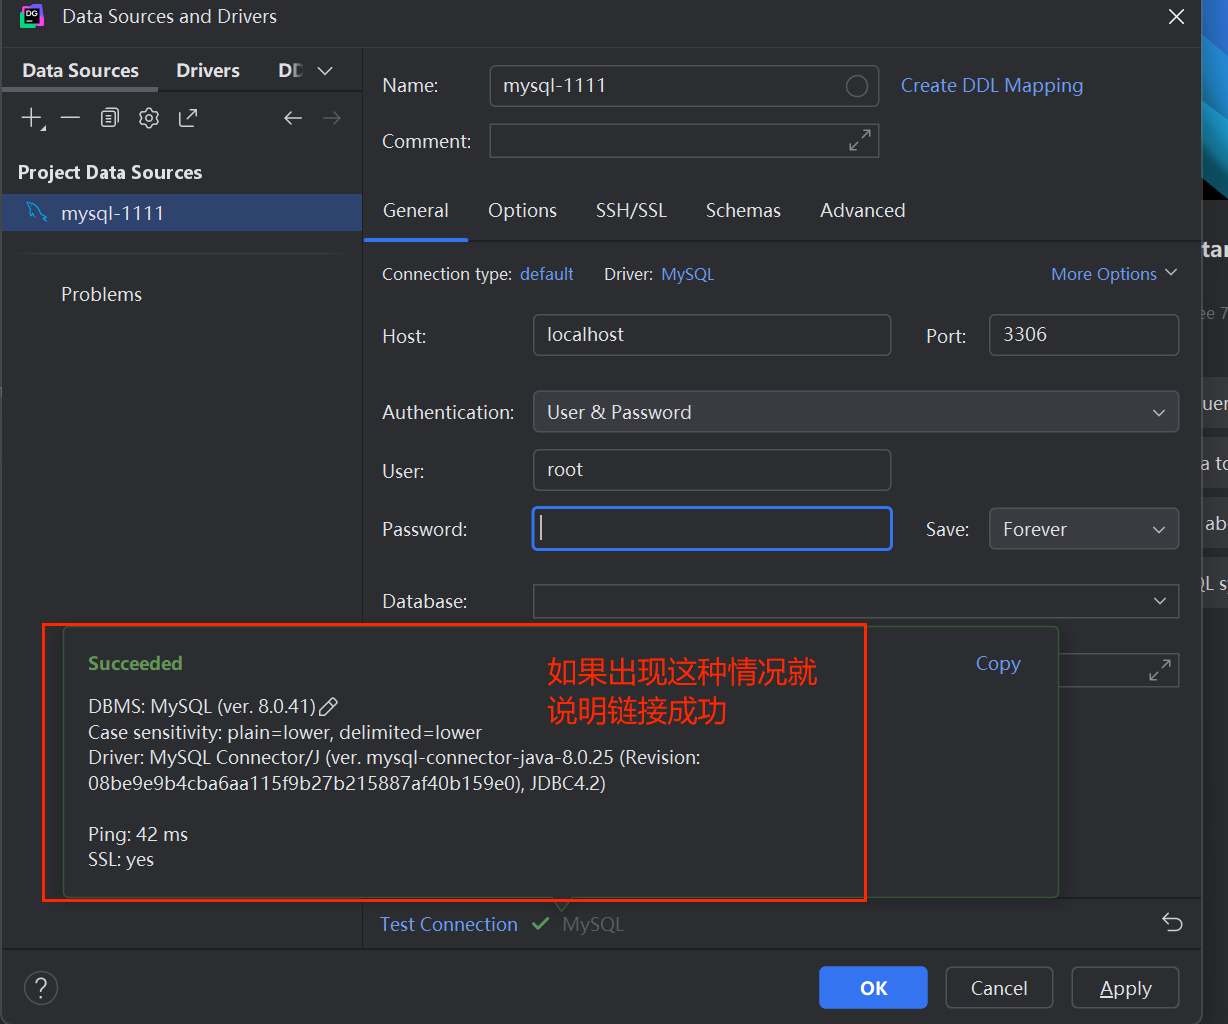Click the Host field showing localhost
The width and height of the screenshot is (1228, 1024).
712,335
